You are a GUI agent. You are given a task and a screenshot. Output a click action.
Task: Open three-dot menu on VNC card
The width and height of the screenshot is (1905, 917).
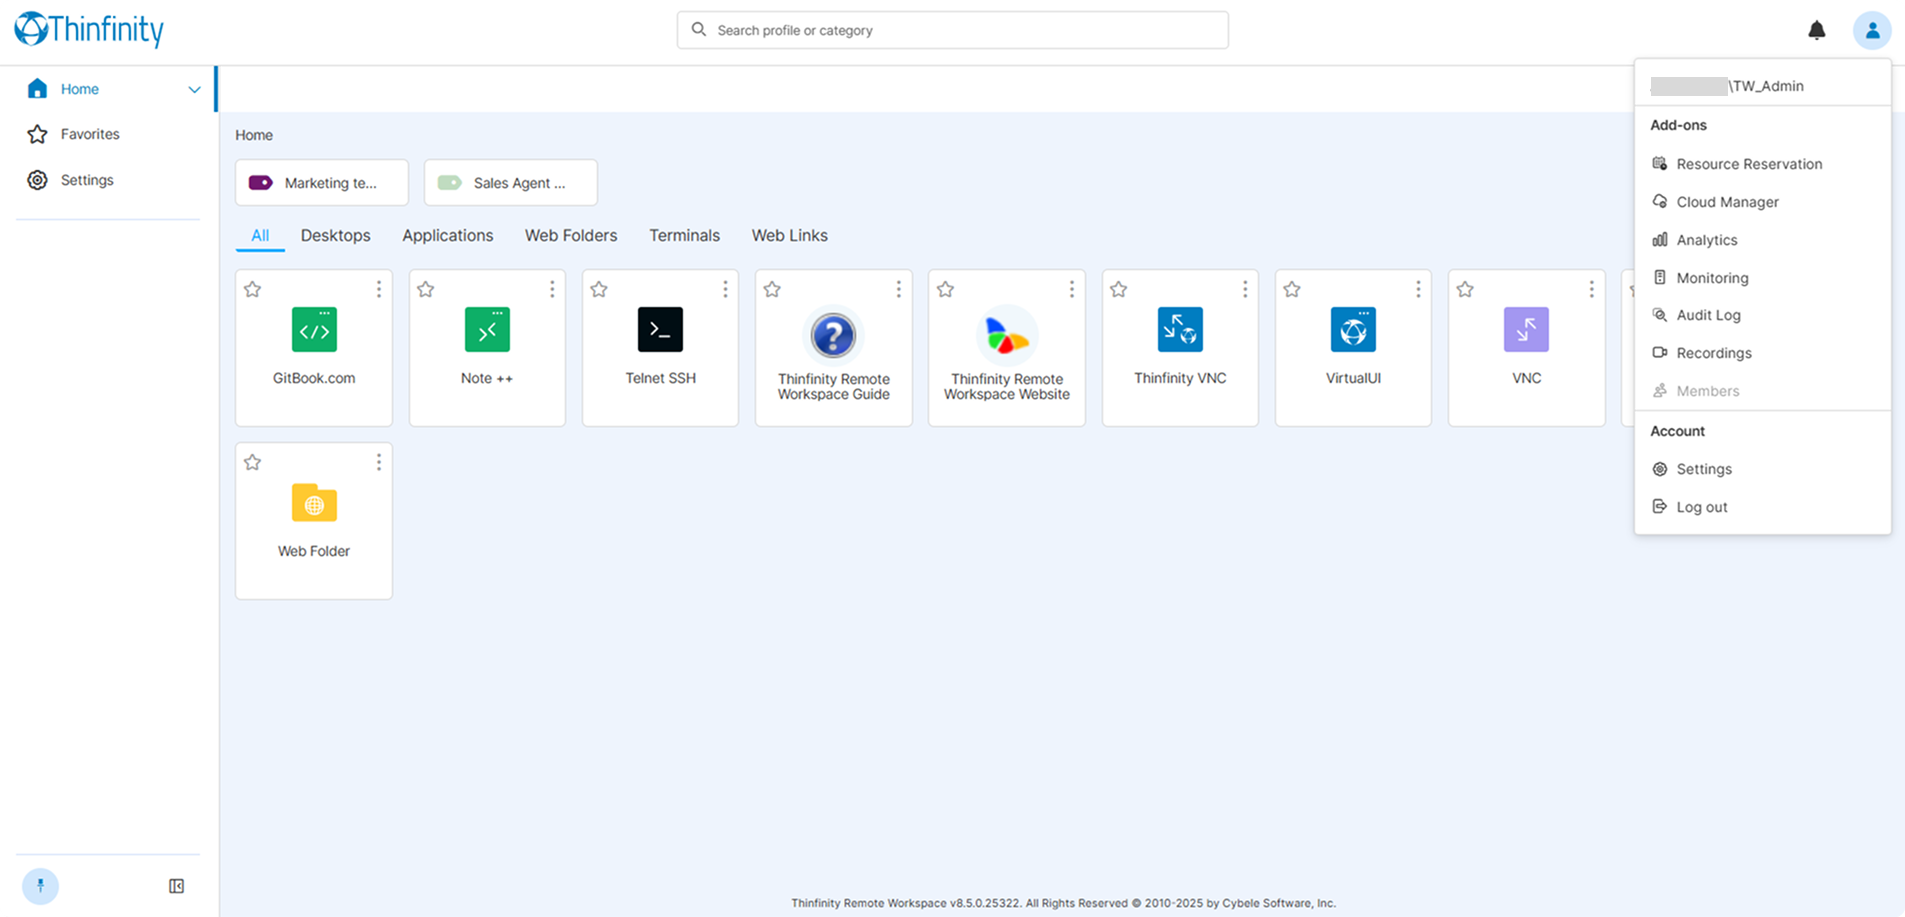pos(1591,289)
